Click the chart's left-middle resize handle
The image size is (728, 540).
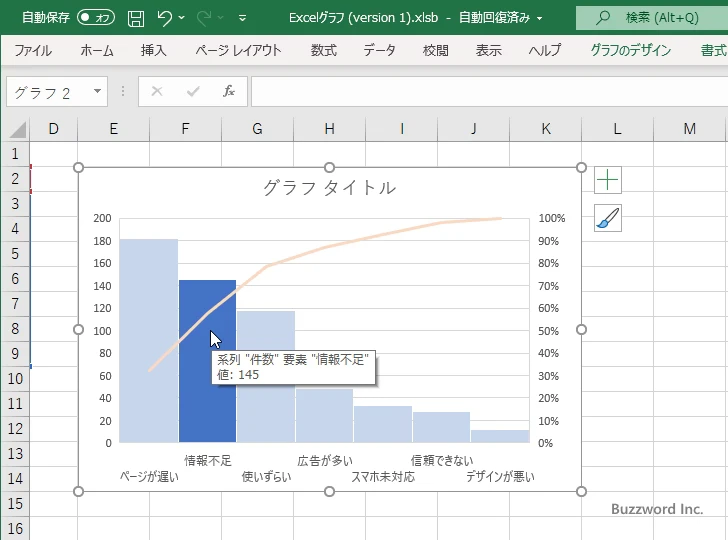coord(78,330)
